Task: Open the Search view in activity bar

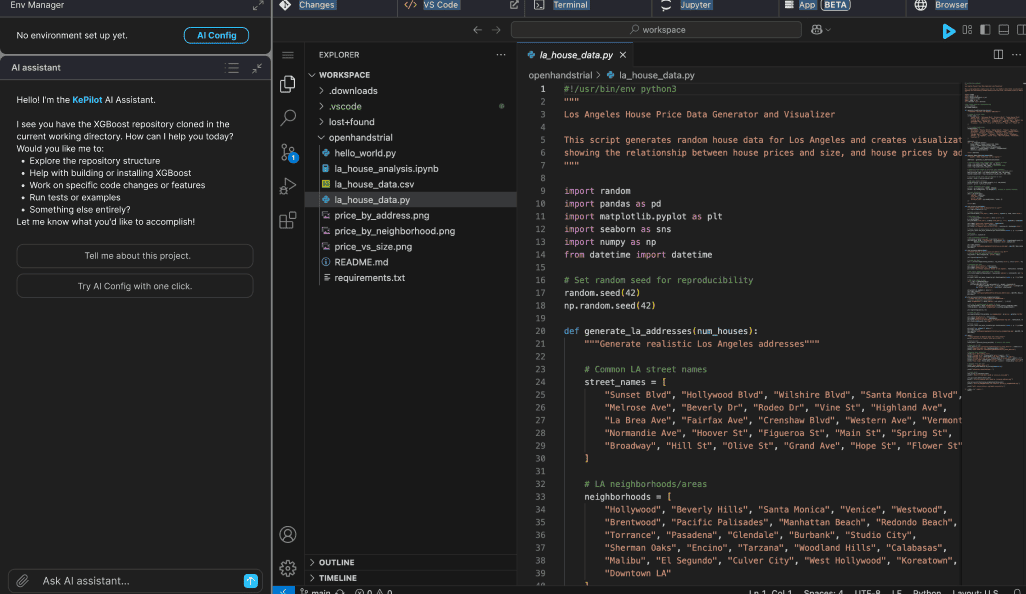Action: [x=287, y=118]
